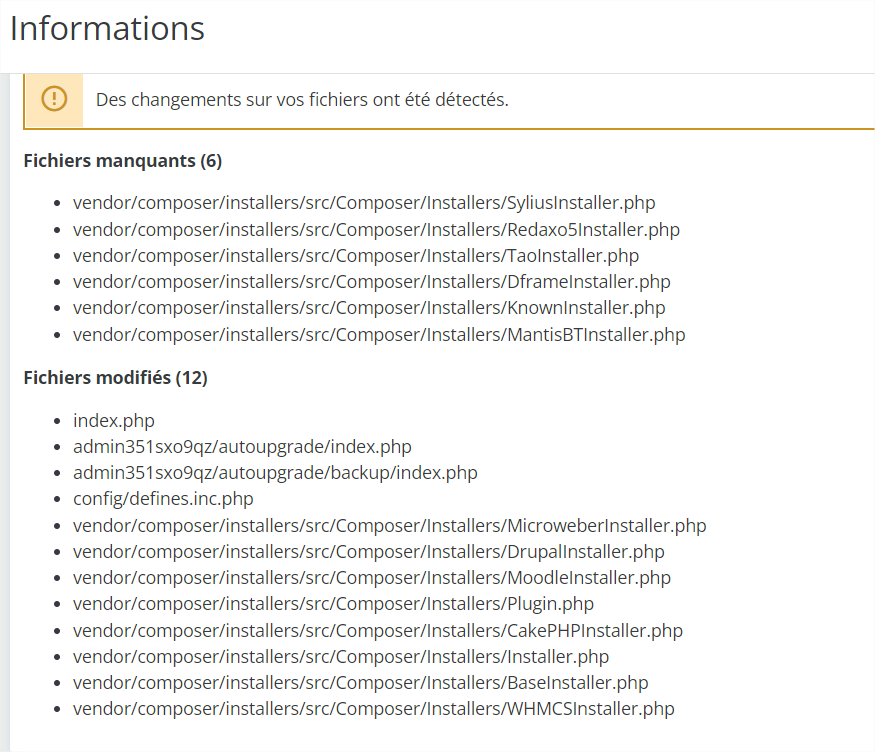The image size is (875, 752).
Task: Click the modified index.php entry
Action: [114, 421]
